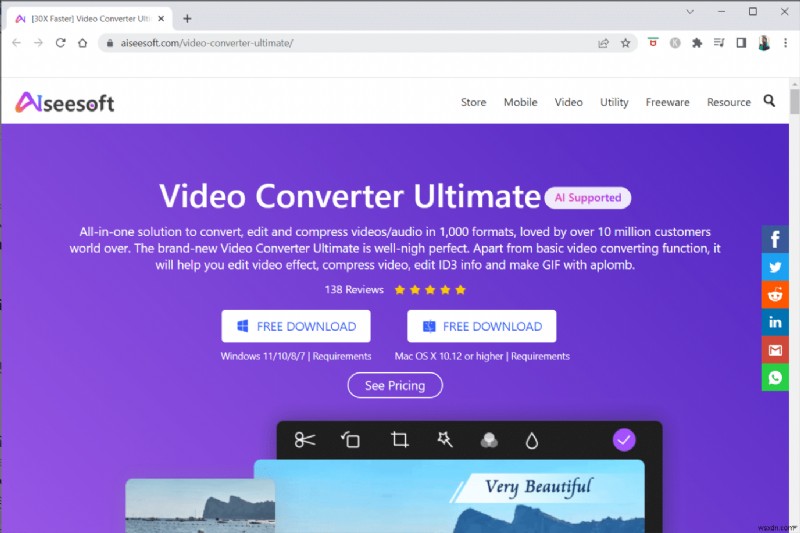This screenshot has width=800, height=533.
Task: Click the See Pricing button
Action: click(395, 385)
